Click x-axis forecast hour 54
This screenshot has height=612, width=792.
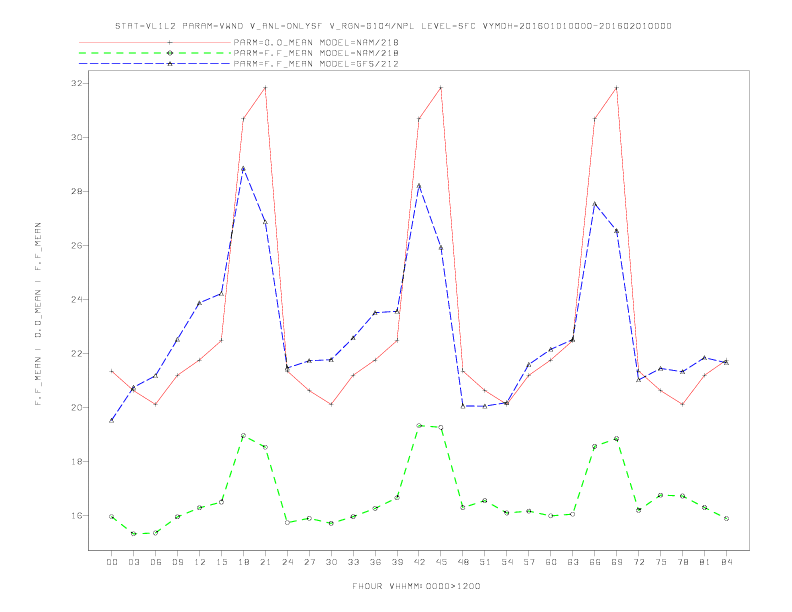point(507,562)
